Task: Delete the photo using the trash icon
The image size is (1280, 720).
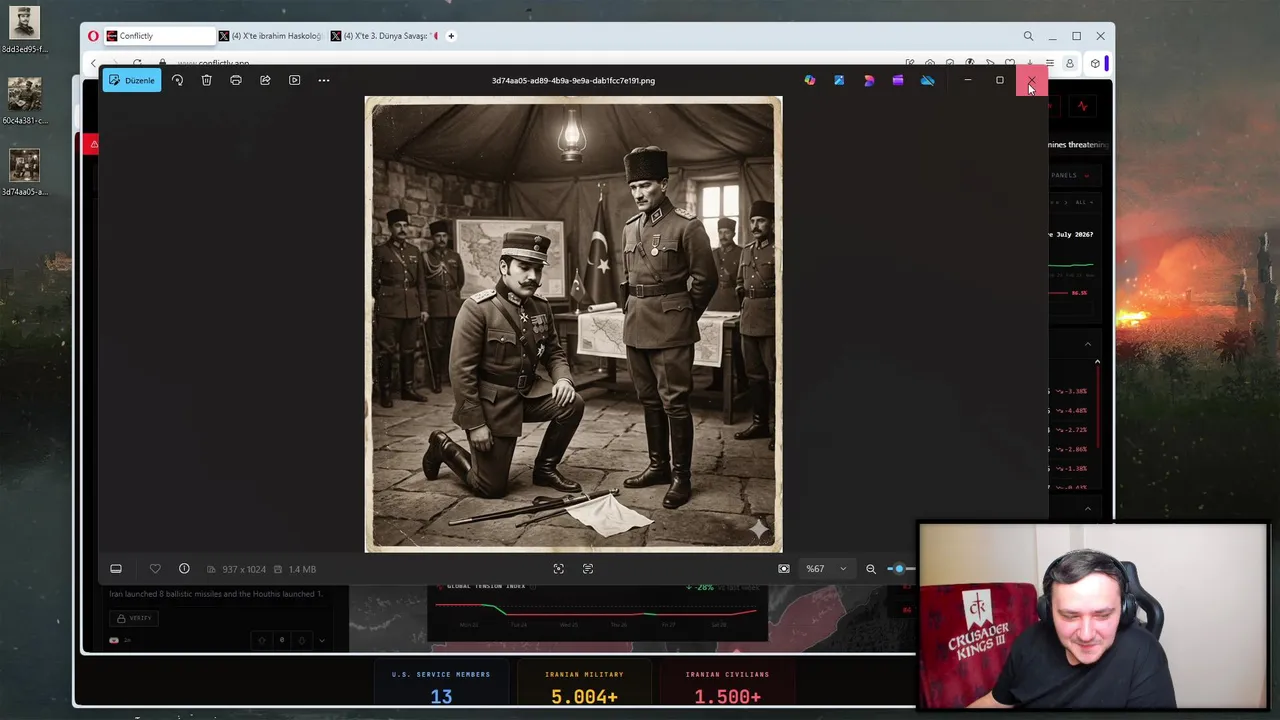Action: coord(206,80)
